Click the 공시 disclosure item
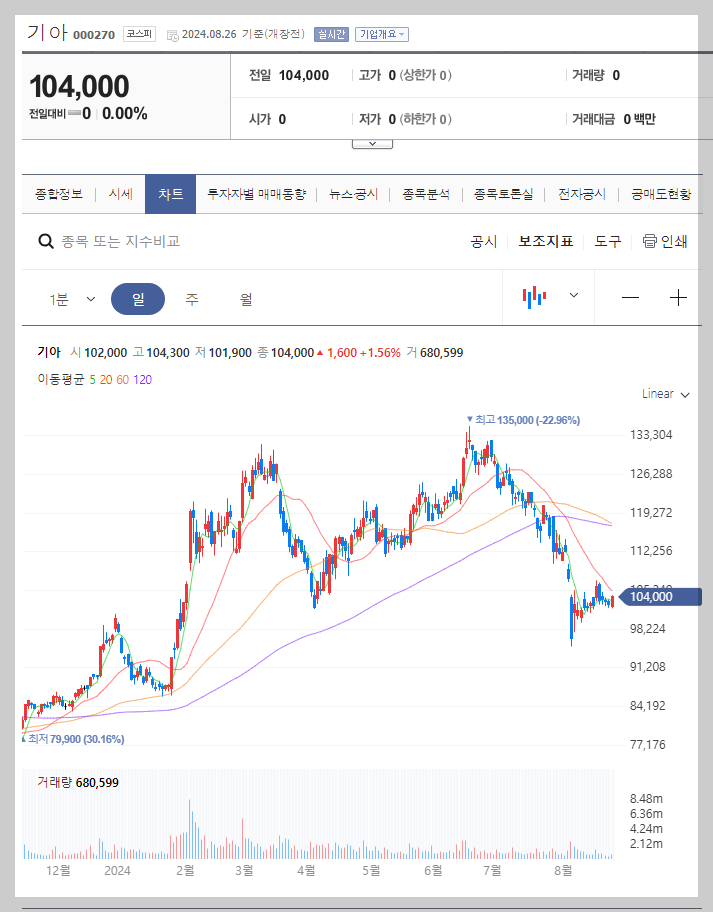This screenshot has width=713, height=912. (x=483, y=241)
